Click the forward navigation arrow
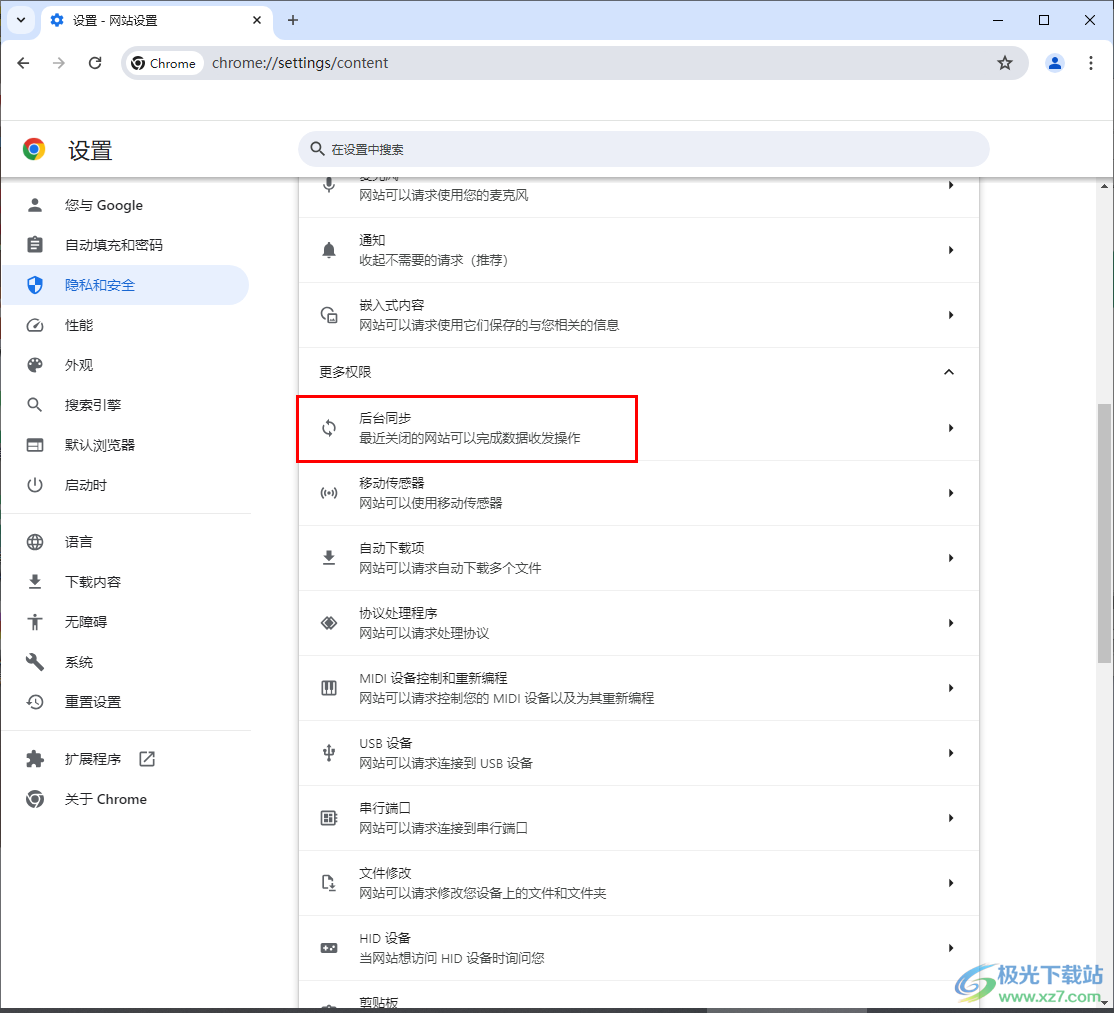This screenshot has height=1013, width=1114. (59, 63)
